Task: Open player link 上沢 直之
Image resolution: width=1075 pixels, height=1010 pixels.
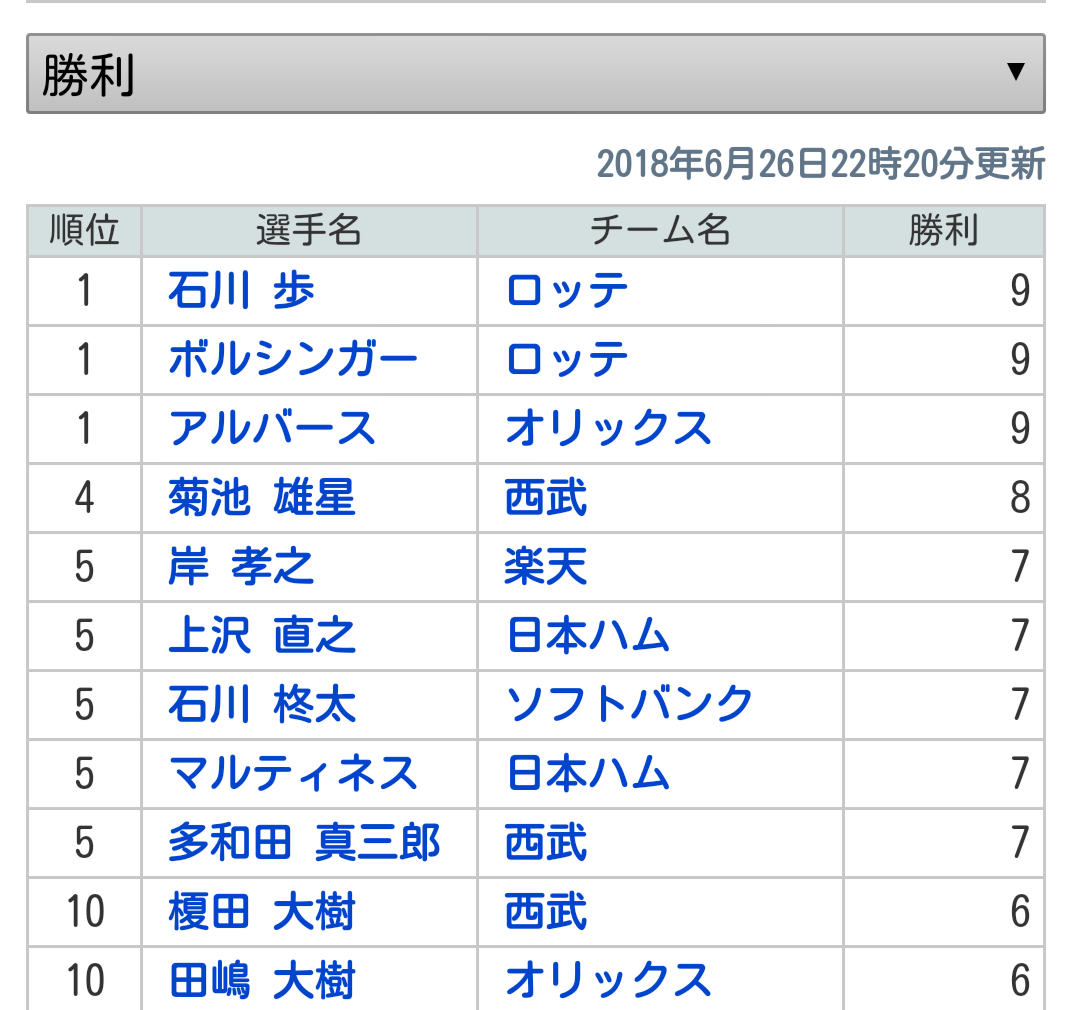Action: [262, 636]
